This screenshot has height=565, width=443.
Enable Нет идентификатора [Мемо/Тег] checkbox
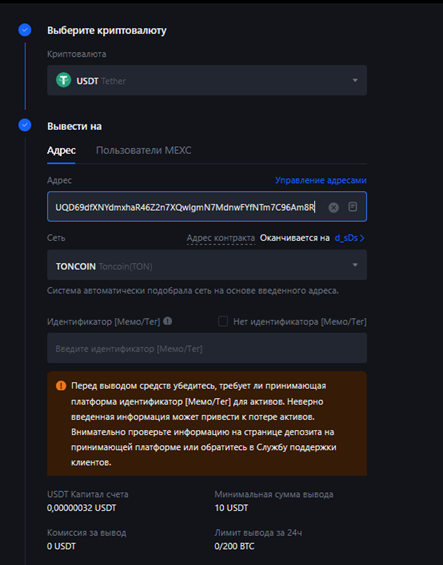coord(223,321)
